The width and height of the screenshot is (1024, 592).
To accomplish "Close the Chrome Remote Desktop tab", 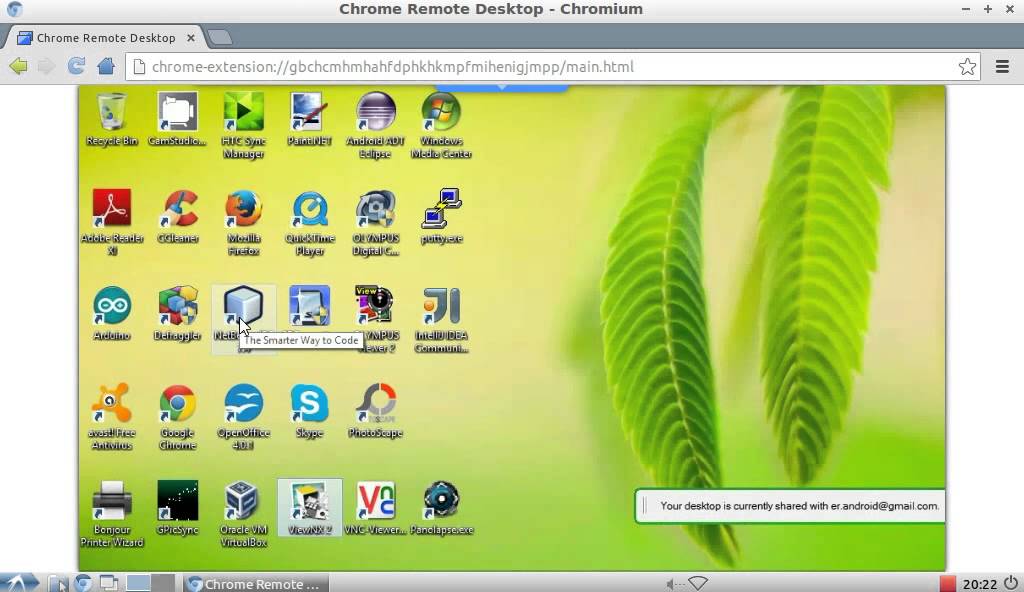I will click(191, 38).
